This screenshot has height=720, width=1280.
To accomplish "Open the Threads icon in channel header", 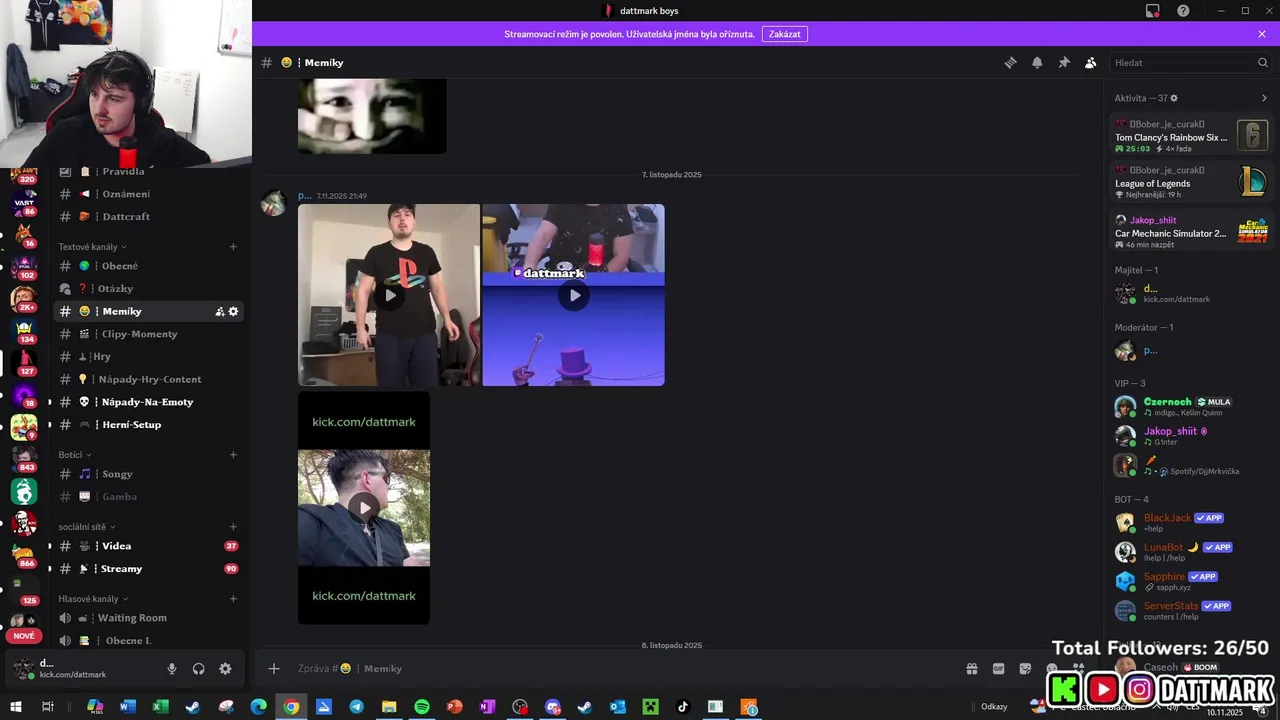I will coord(1010,62).
